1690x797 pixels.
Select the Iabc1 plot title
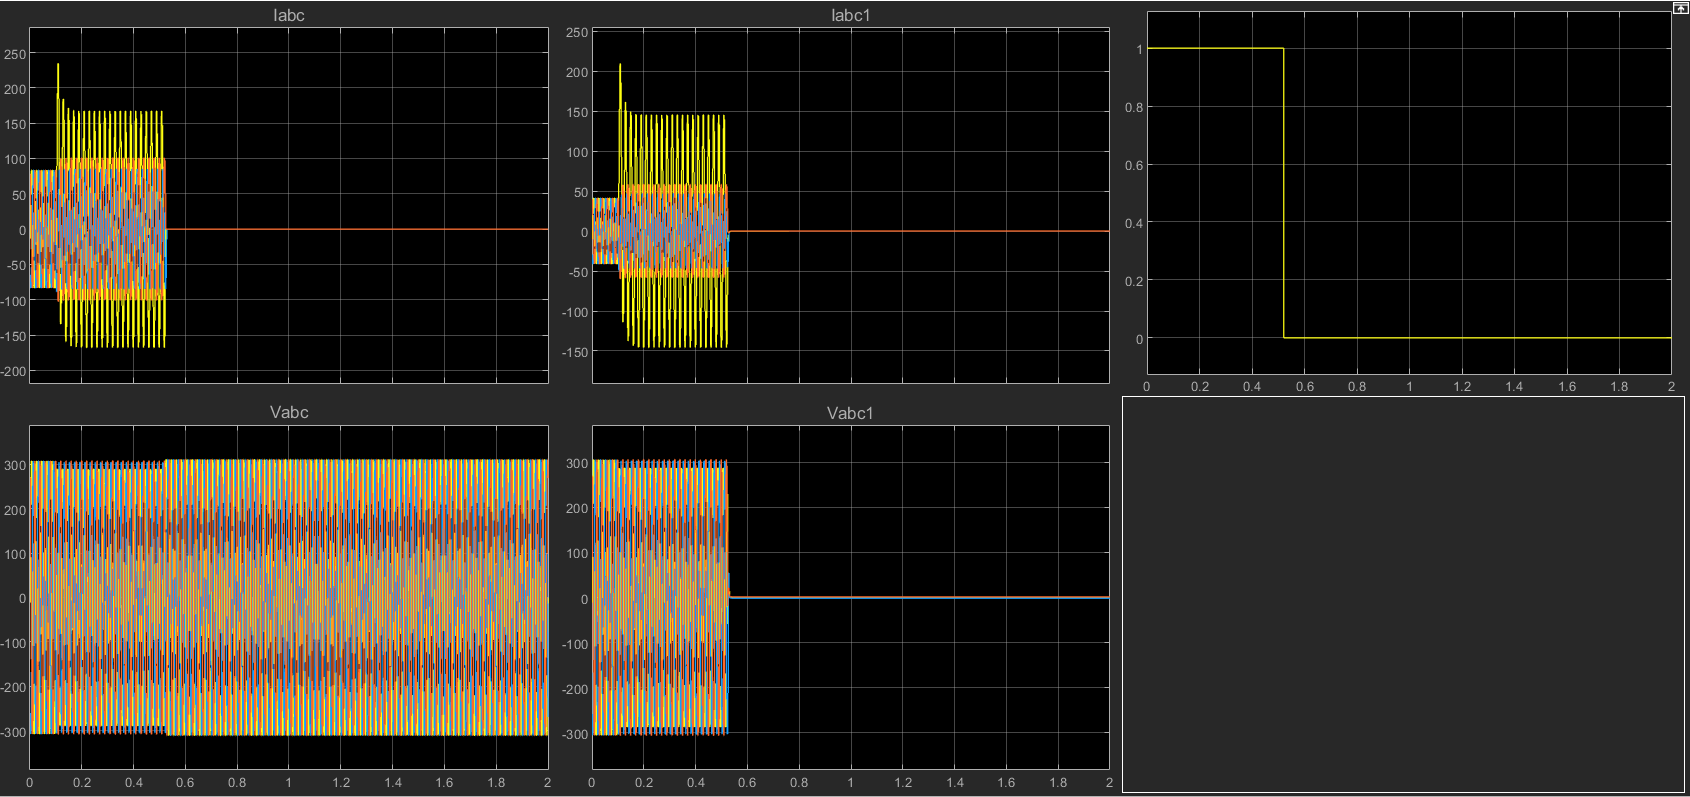(851, 16)
